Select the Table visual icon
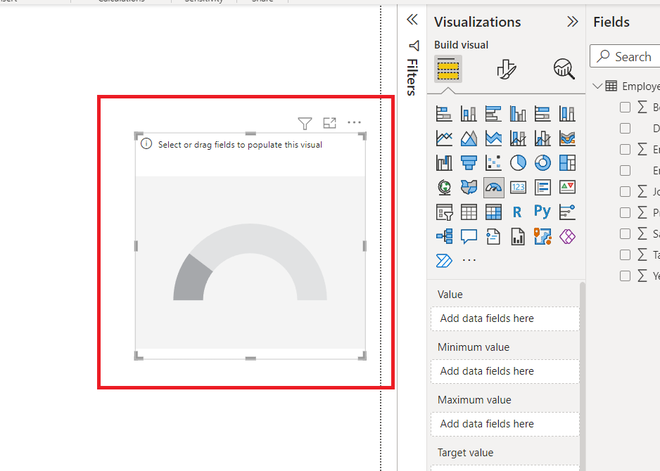 [469, 211]
